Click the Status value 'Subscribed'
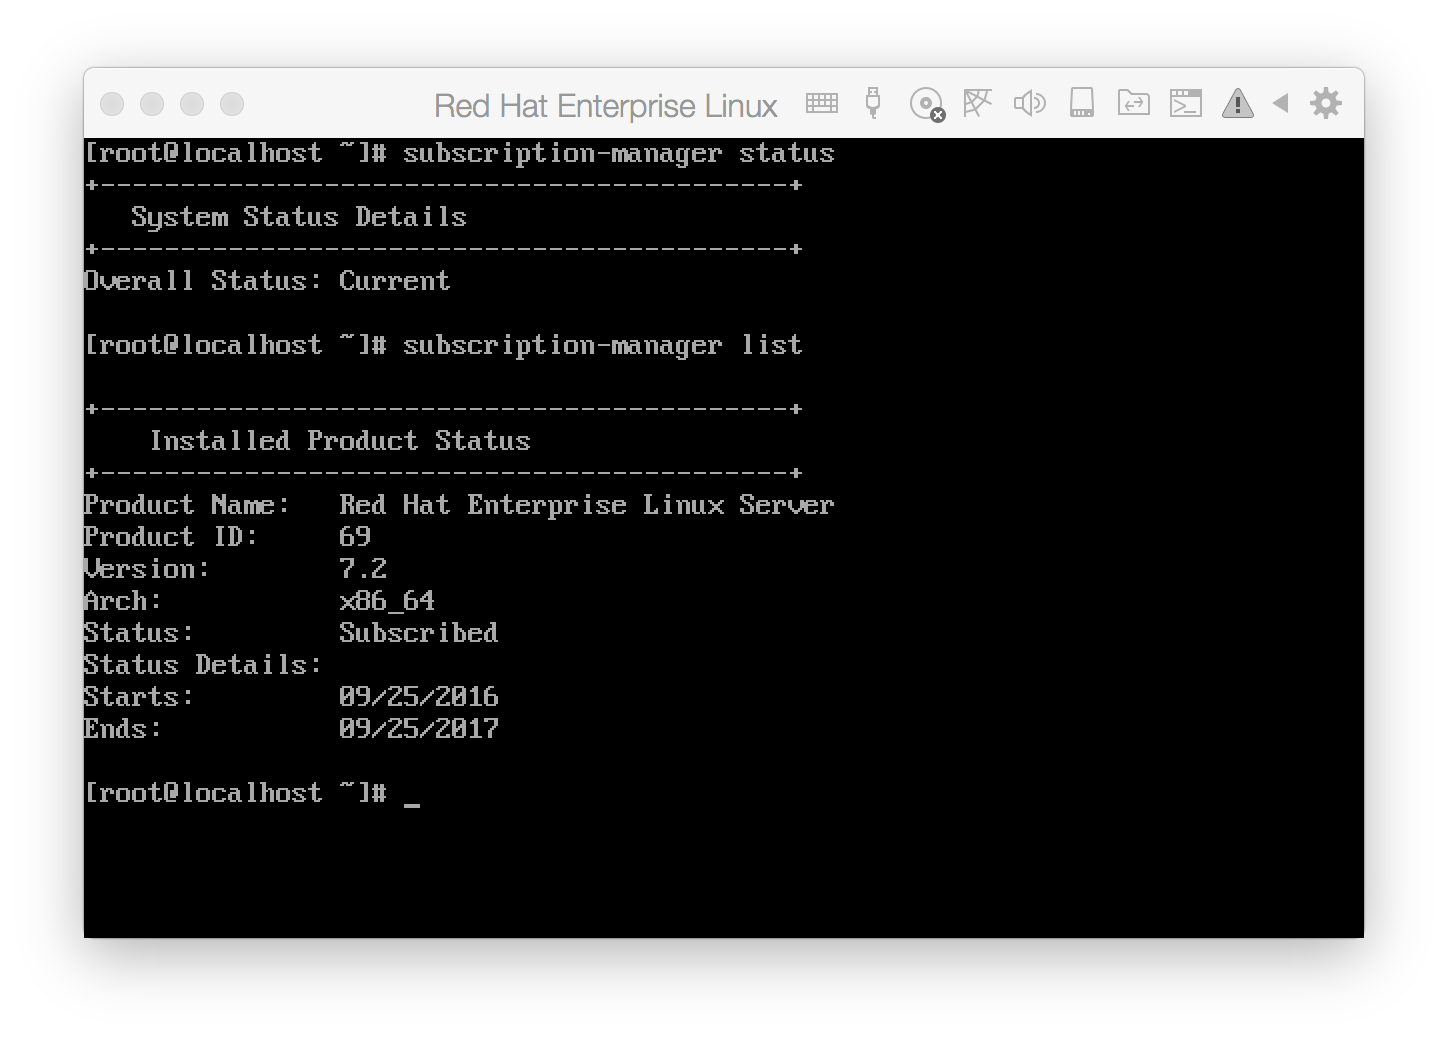 tap(419, 633)
